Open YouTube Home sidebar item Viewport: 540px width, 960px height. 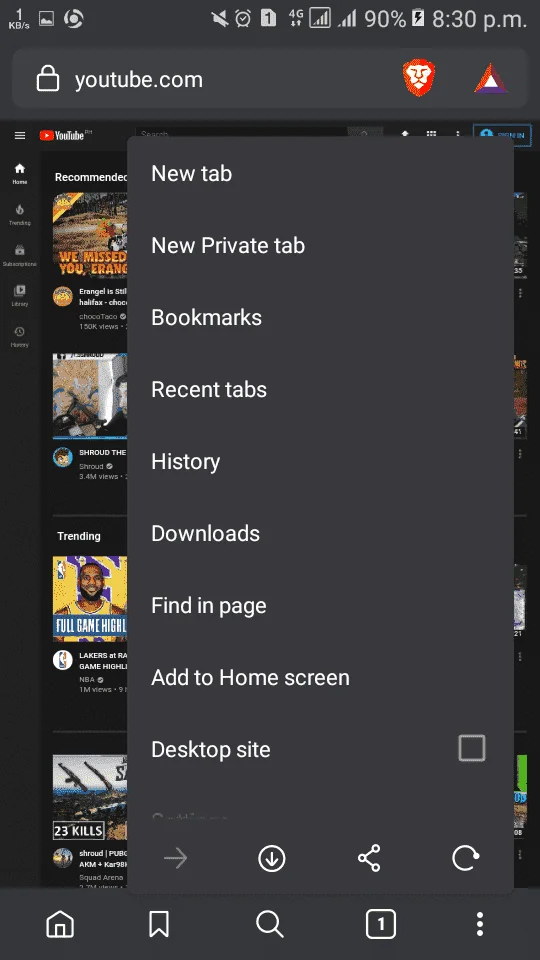[x=20, y=173]
